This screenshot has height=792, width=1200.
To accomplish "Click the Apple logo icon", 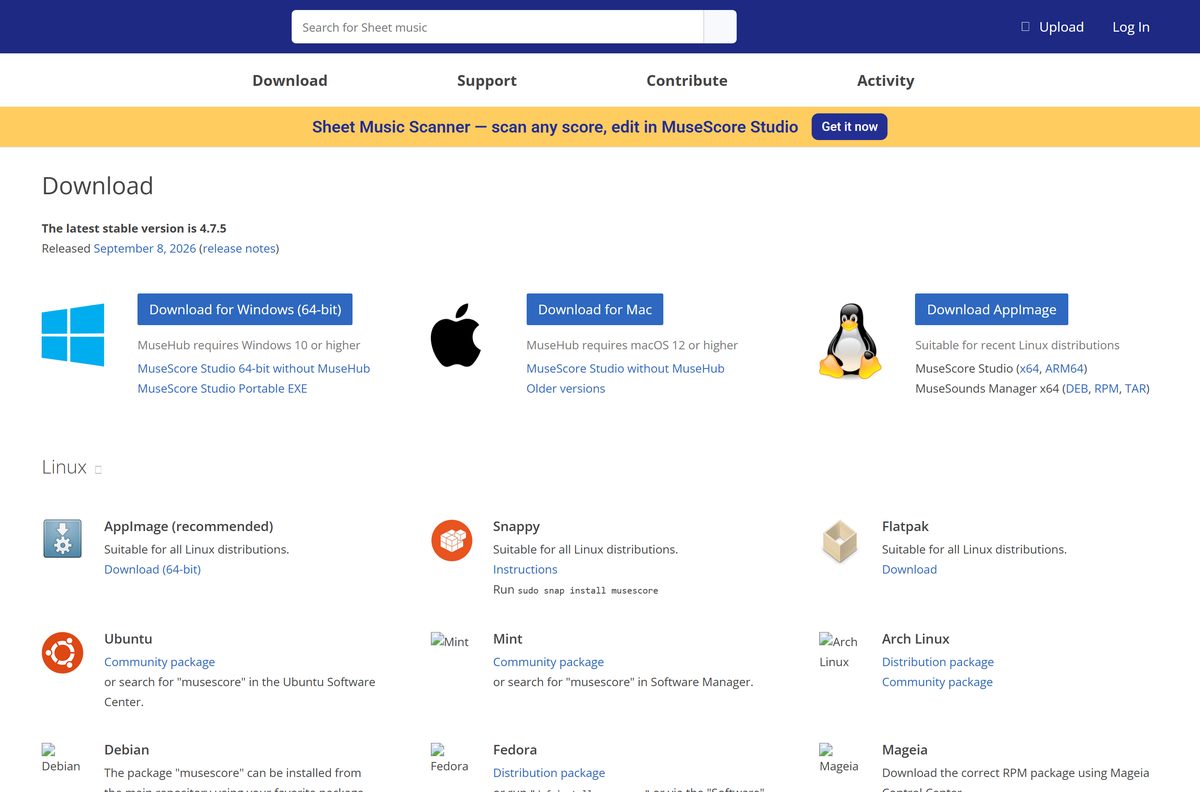I will point(456,337).
